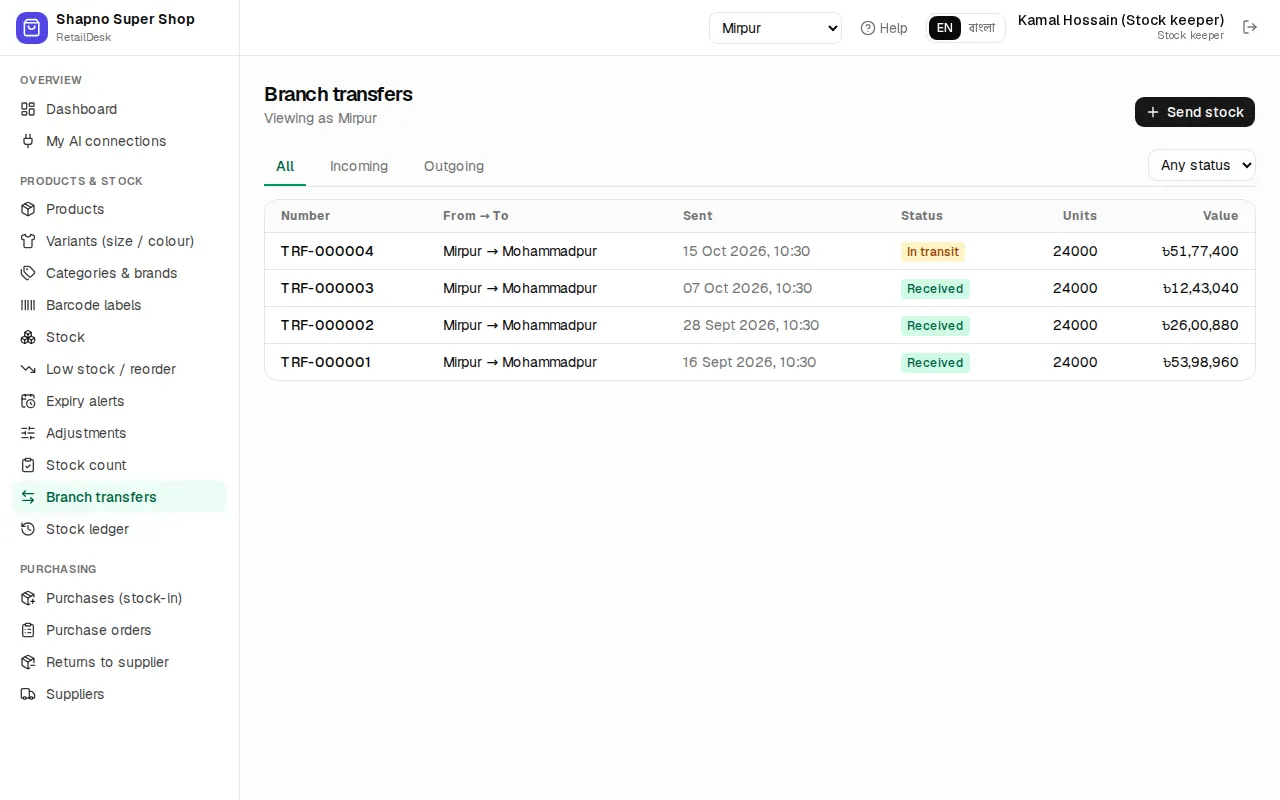Viewport: 1280px width, 800px height.
Task: Click value ৳51,77,400
Action: click(1200, 251)
